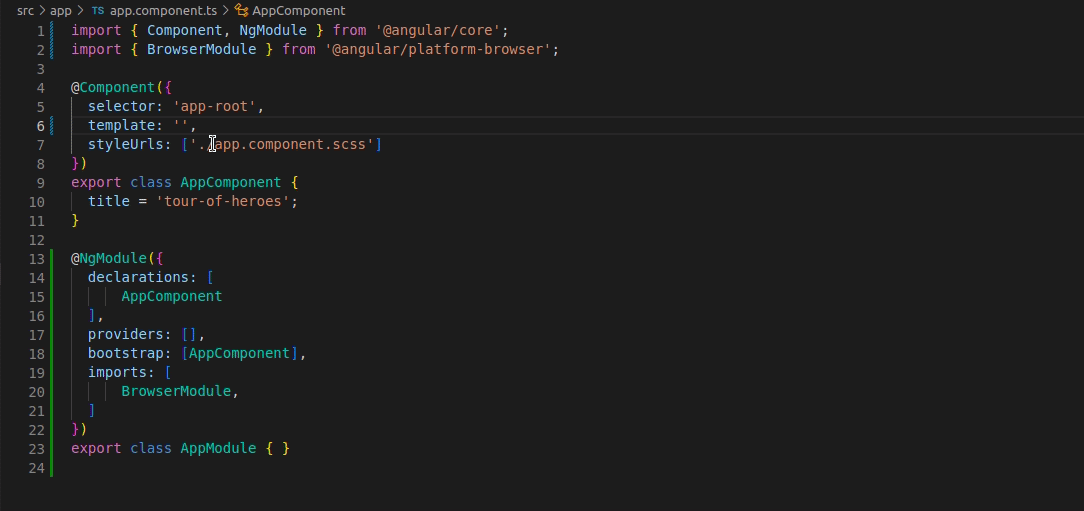Image resolution: width=1084 pixels, height=511 pixels.
Task: Click the @NgModule decorator name
Action: (113, 259)
